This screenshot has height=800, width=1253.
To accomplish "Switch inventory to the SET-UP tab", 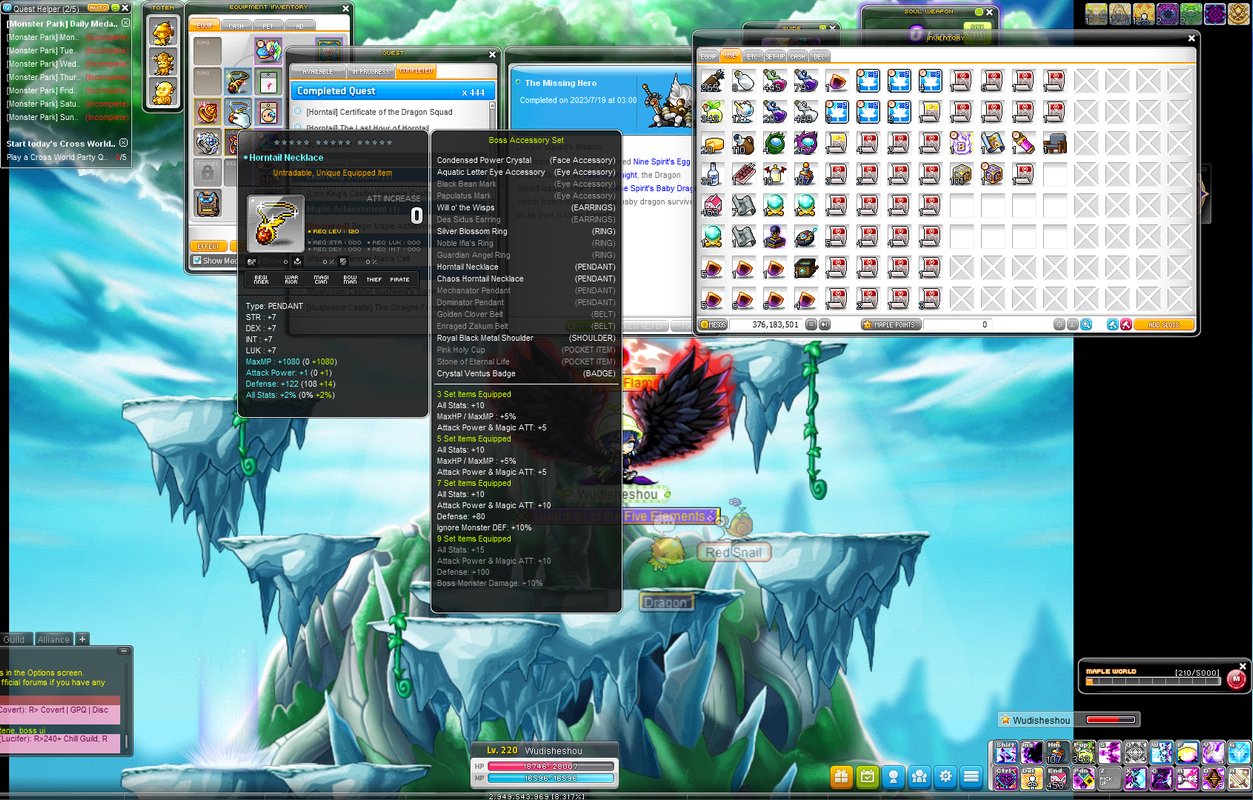I will (775, 56).
